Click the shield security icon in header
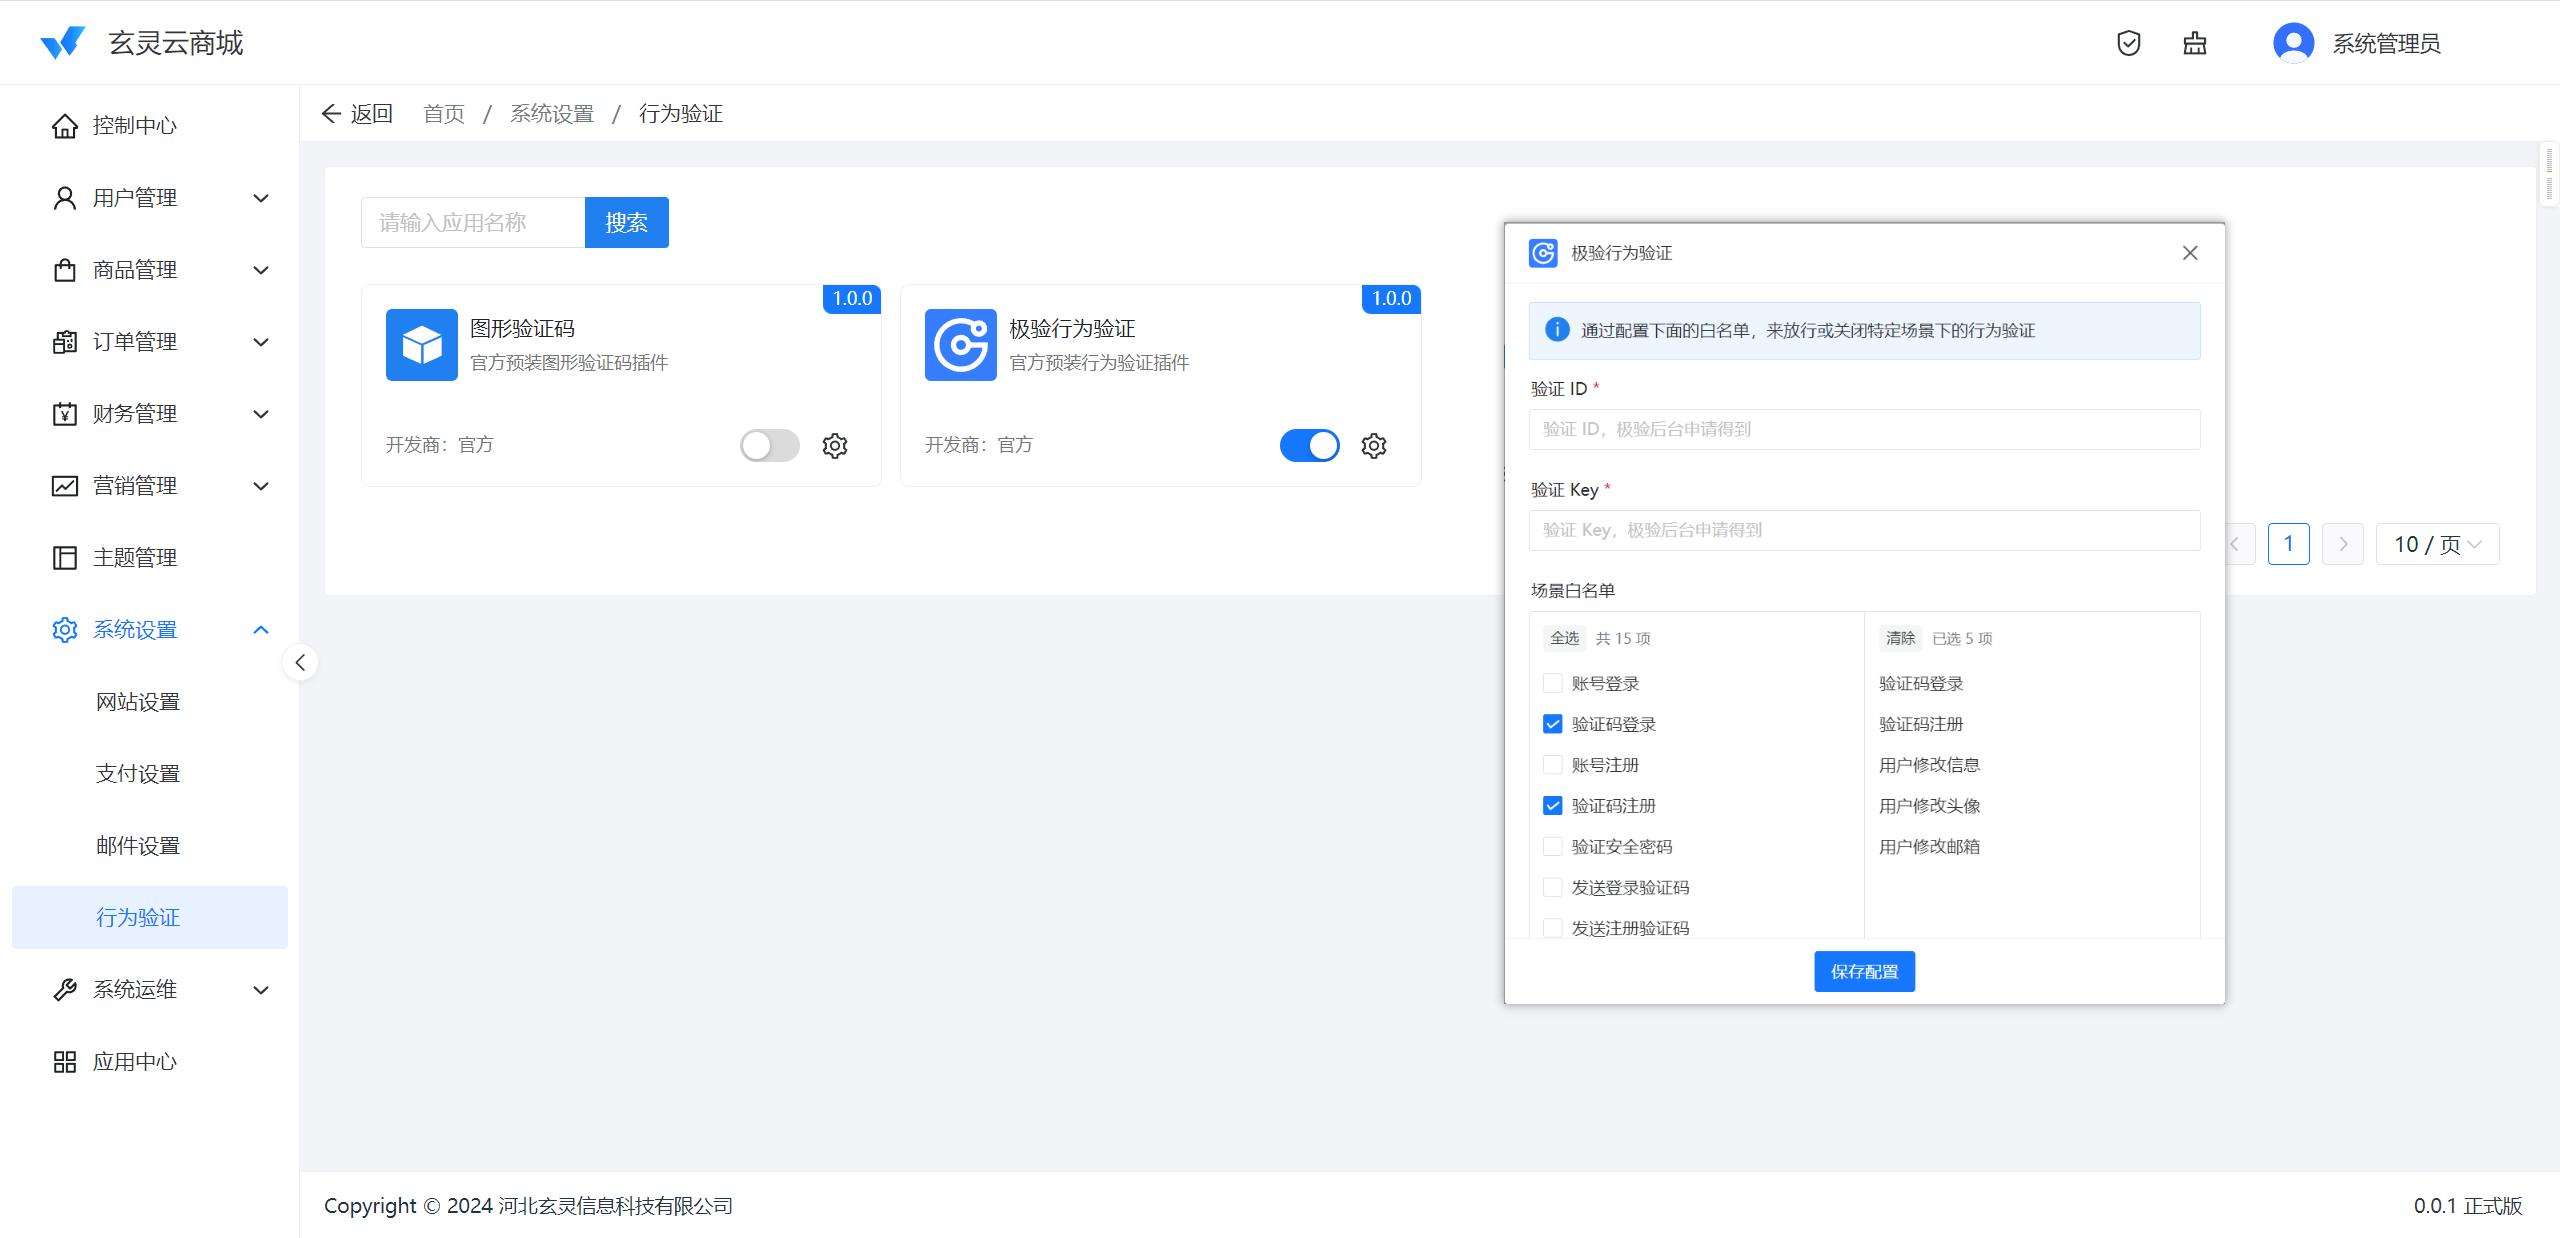The width and height of the screenshot is (2560, 1238). (x=2128, y=43)
